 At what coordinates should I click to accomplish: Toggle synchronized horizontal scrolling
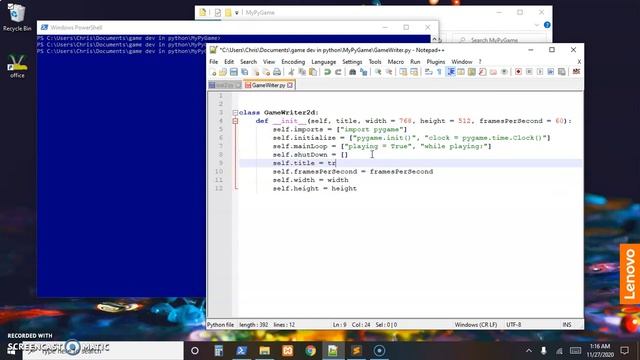point(414,72)
